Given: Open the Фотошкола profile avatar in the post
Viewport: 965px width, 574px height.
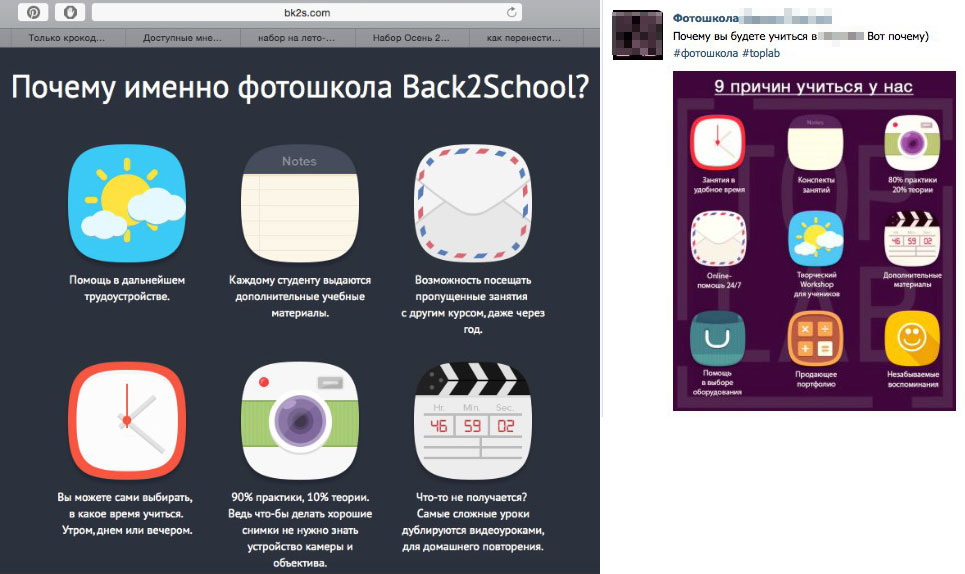Looking at the screenshot, I should 638,34.
